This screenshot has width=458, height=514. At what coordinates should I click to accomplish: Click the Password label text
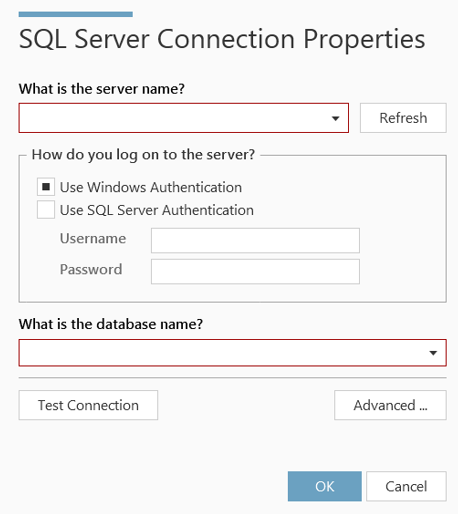tap(91, 269)
